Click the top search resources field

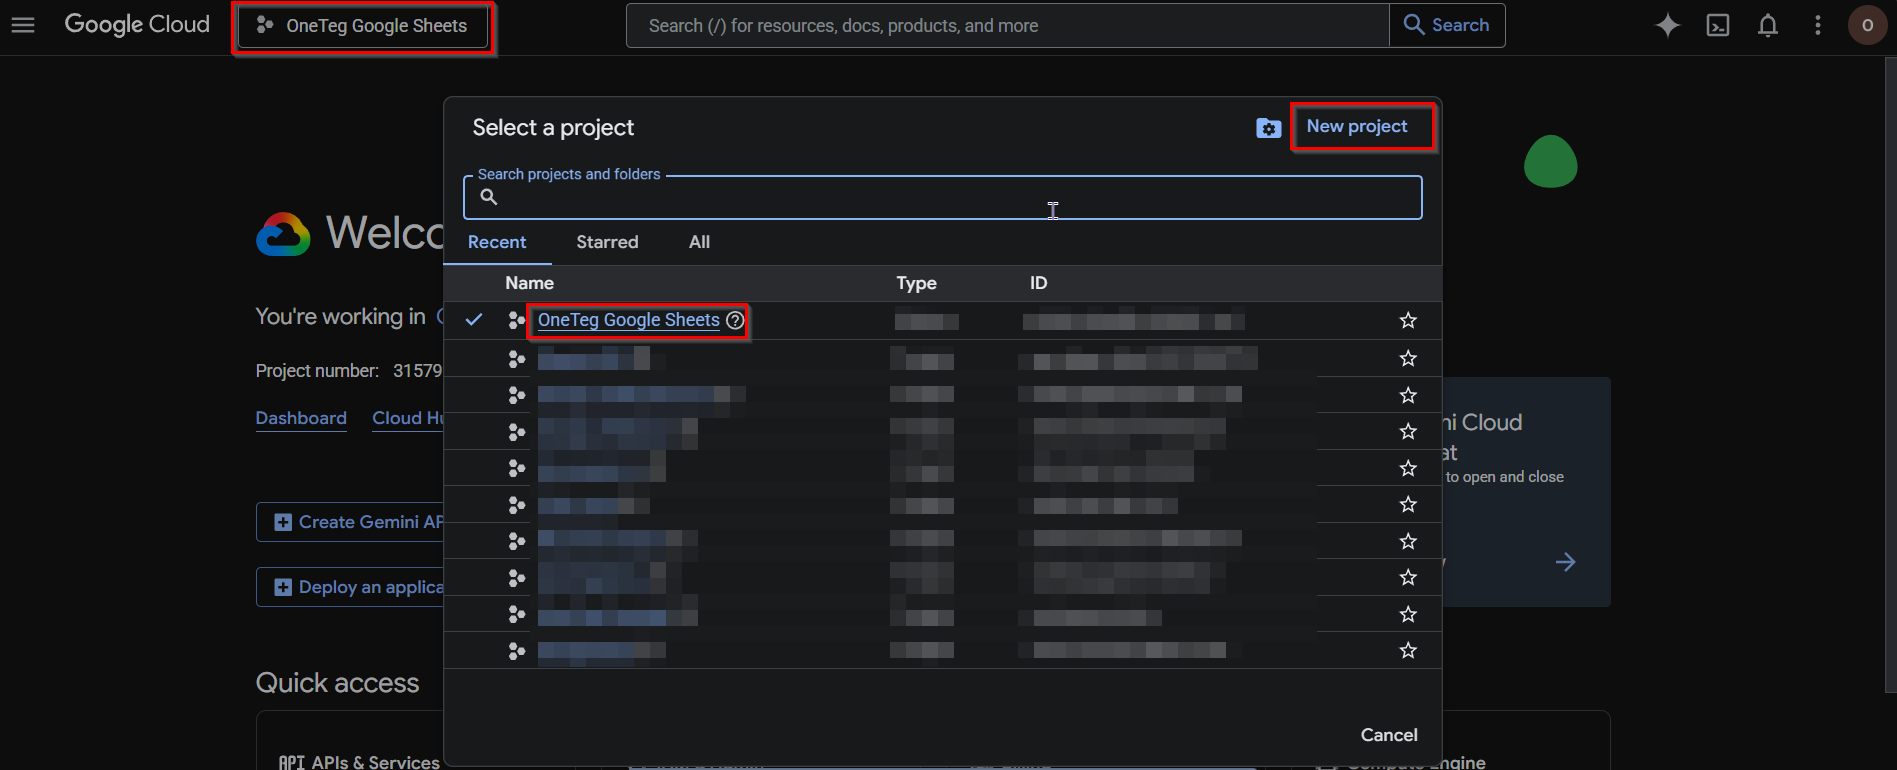[1007, 26]
